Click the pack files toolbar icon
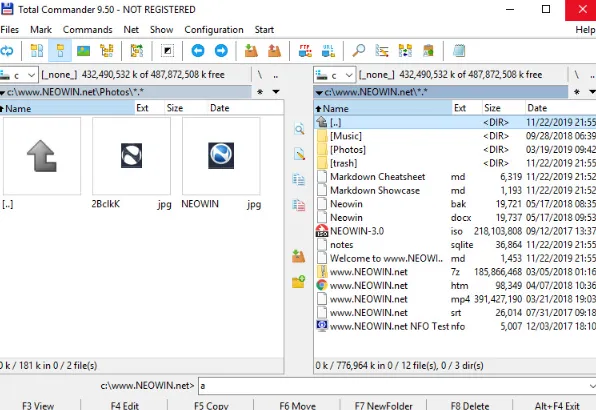Image resolution: width=596 pixels, height=410 pixels. click(251, 51)
